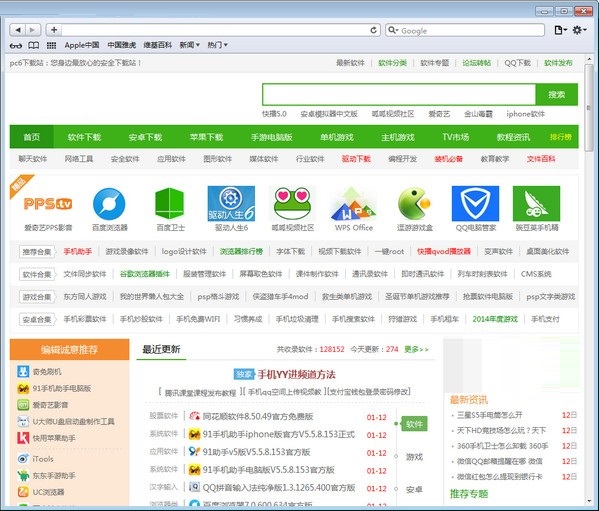The image size is (599, 511).
Task: Open the 手机YY进频道方法 headline
Action: coord(296,374)
